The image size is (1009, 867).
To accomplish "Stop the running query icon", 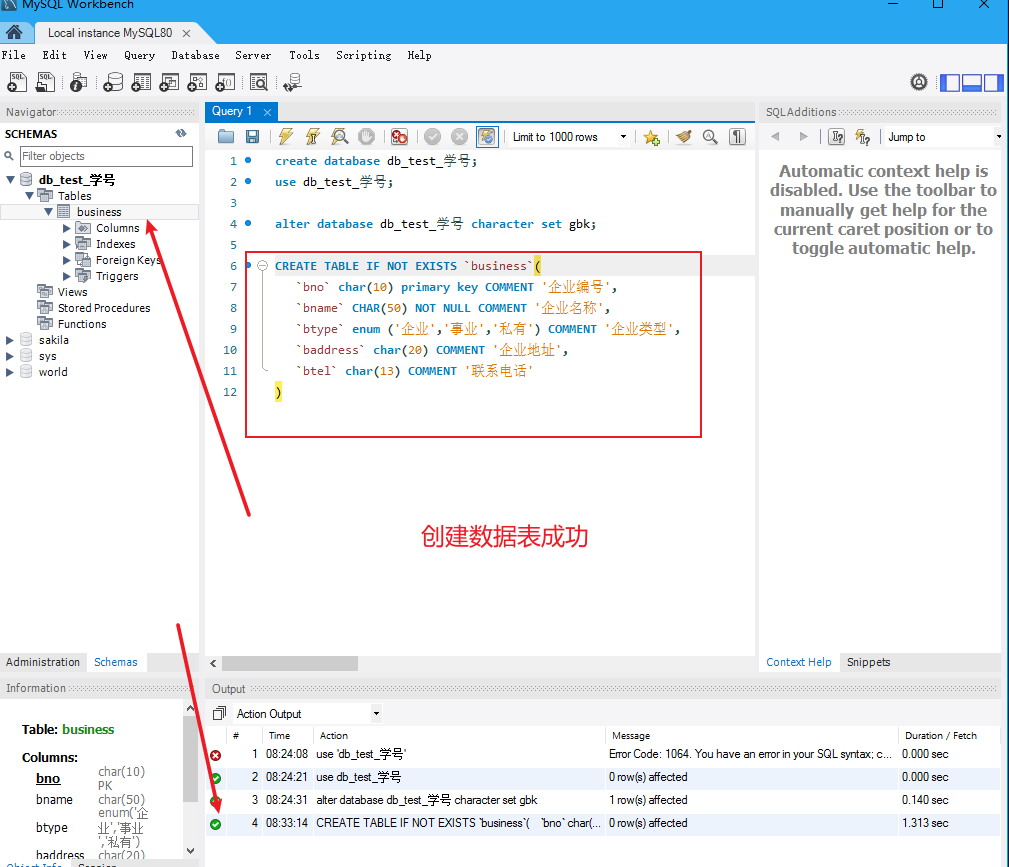I will click(366, 136).
